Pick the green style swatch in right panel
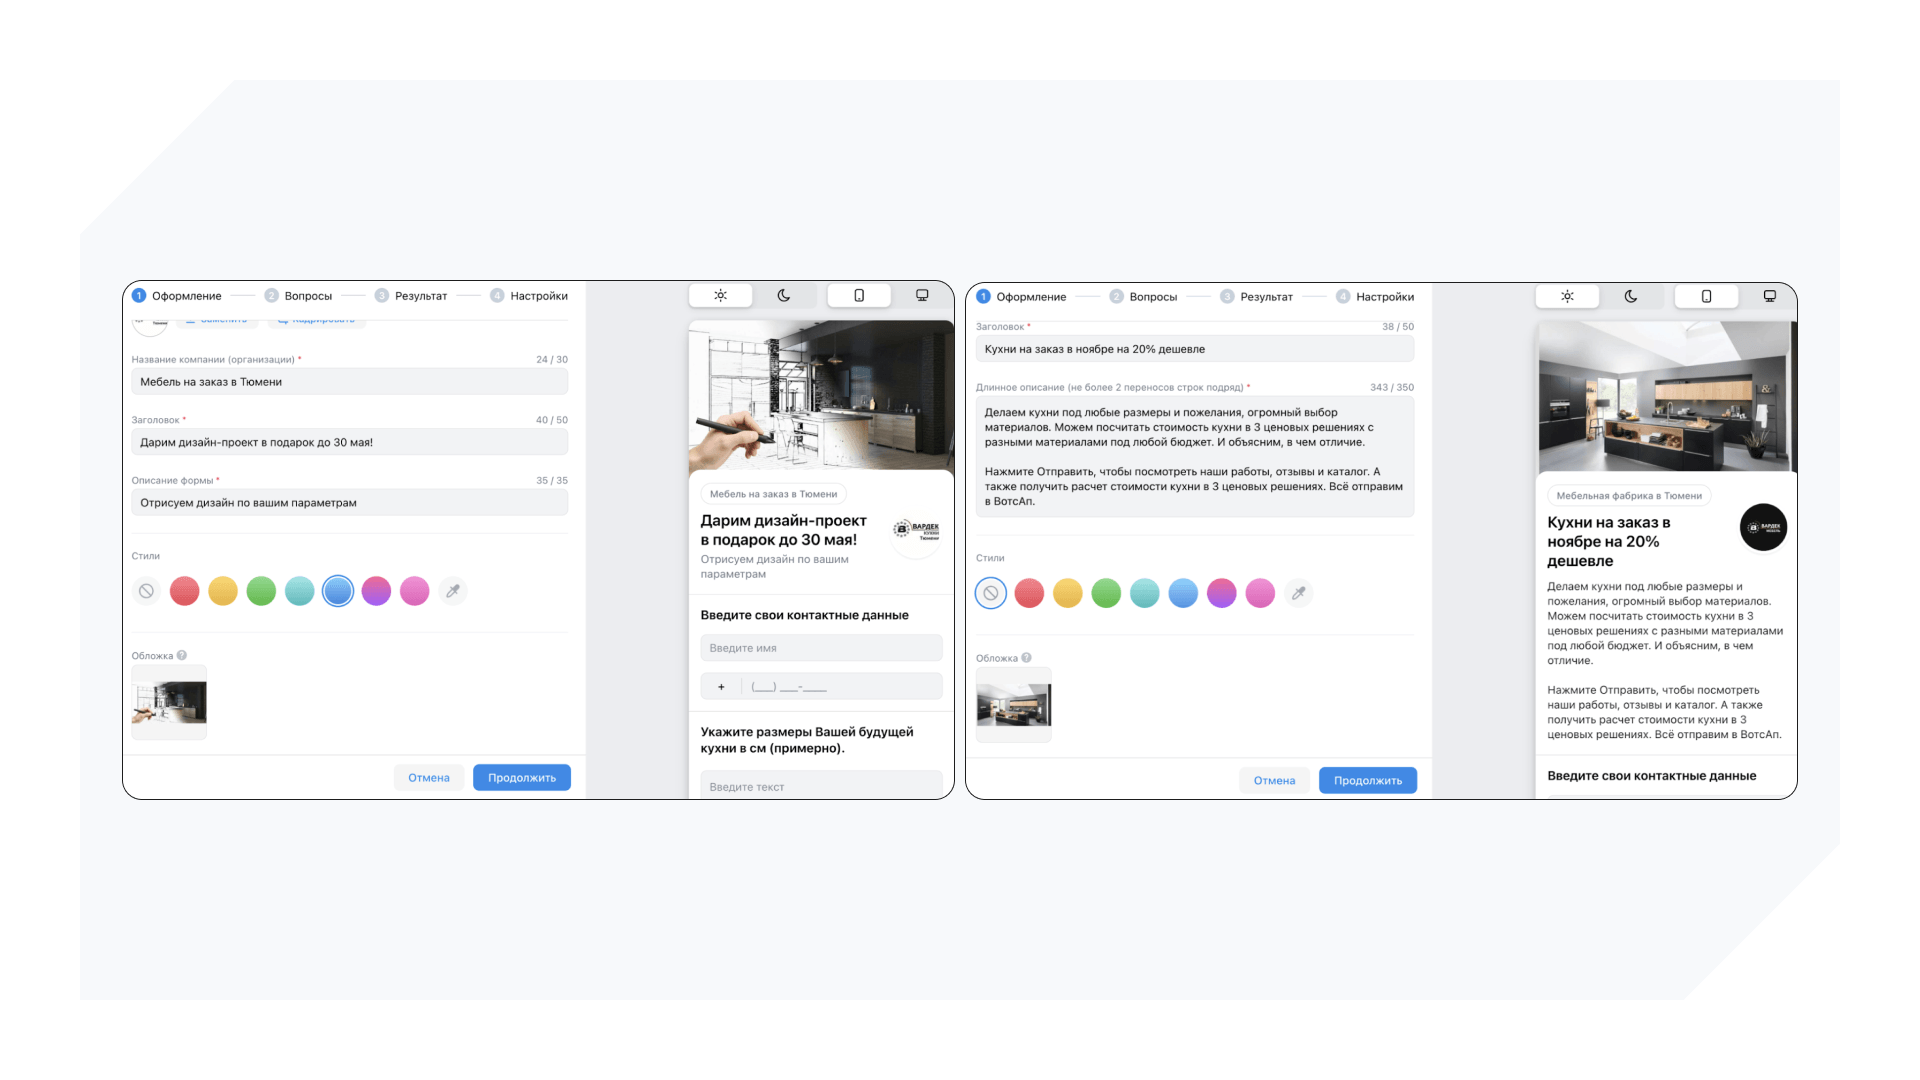The height and width of the screenshot is (1080, 1920). tap(1106, 593)
